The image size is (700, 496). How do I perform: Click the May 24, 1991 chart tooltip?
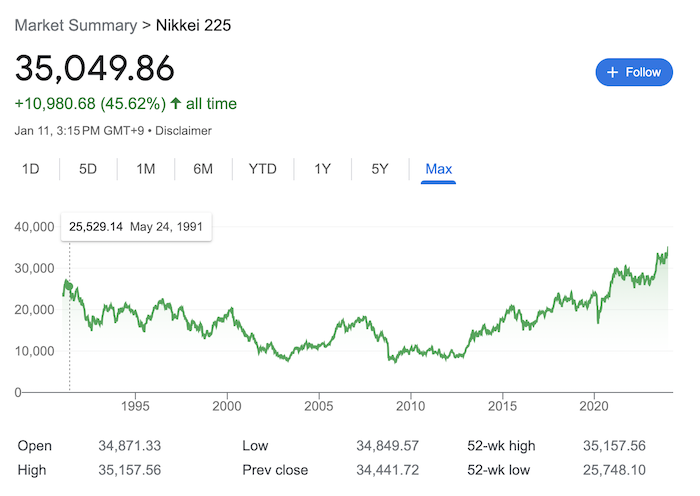(135, 227)
